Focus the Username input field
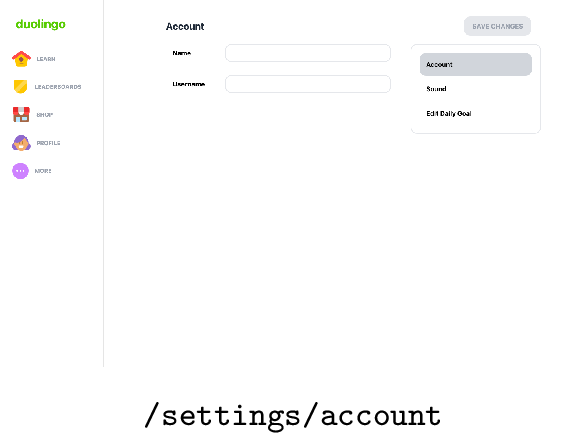587x433 pixels. click(x=308, y=84)
